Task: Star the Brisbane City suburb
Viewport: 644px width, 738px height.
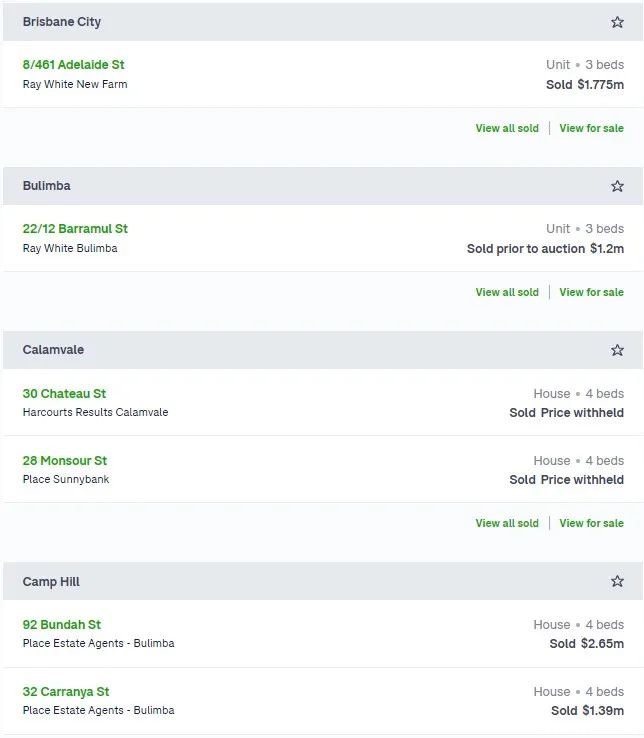Action: point(617,22)
